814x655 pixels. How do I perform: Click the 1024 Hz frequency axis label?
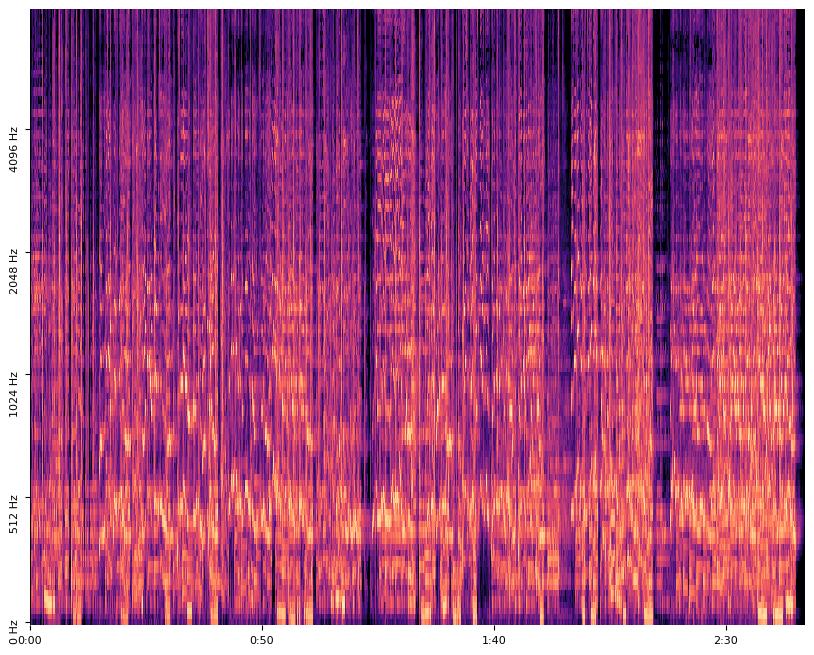click(x=13, y=394)
